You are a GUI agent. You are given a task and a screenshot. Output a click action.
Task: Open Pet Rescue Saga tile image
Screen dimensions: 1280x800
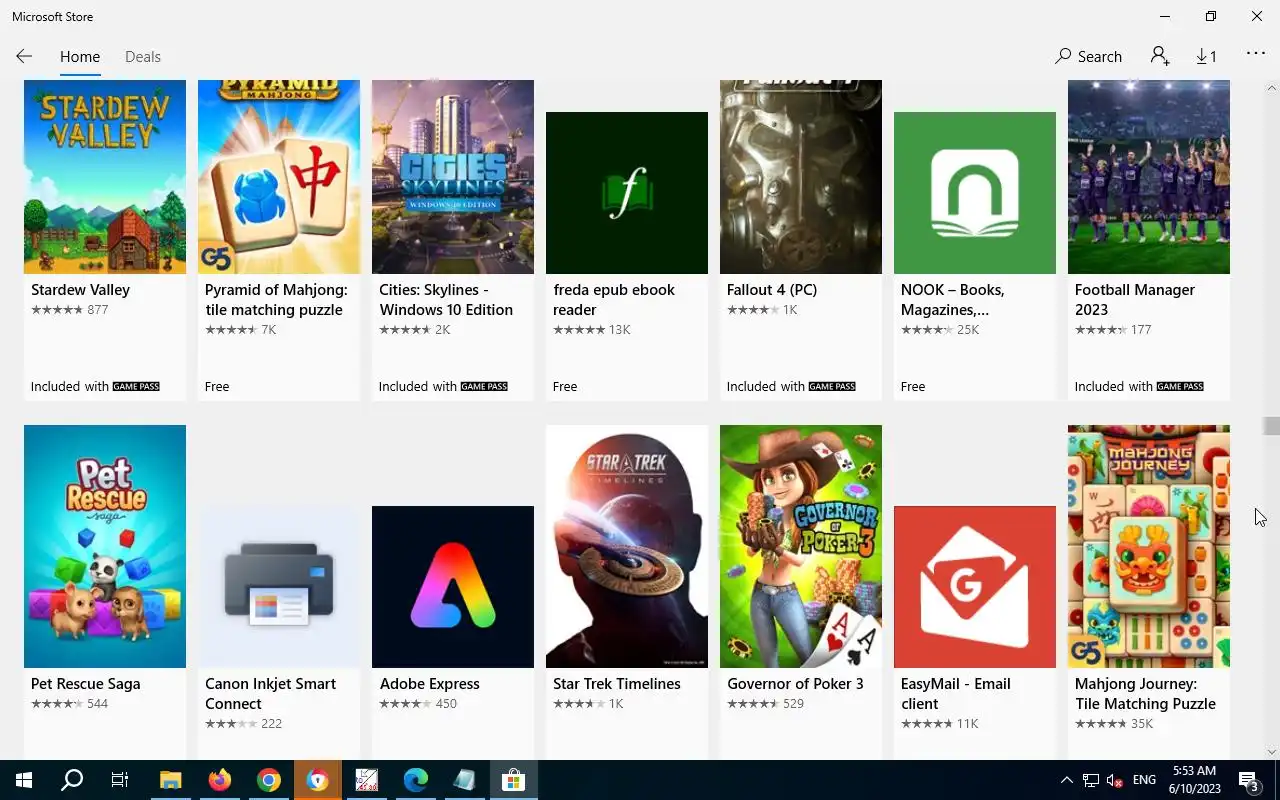(x=105, y=546)
